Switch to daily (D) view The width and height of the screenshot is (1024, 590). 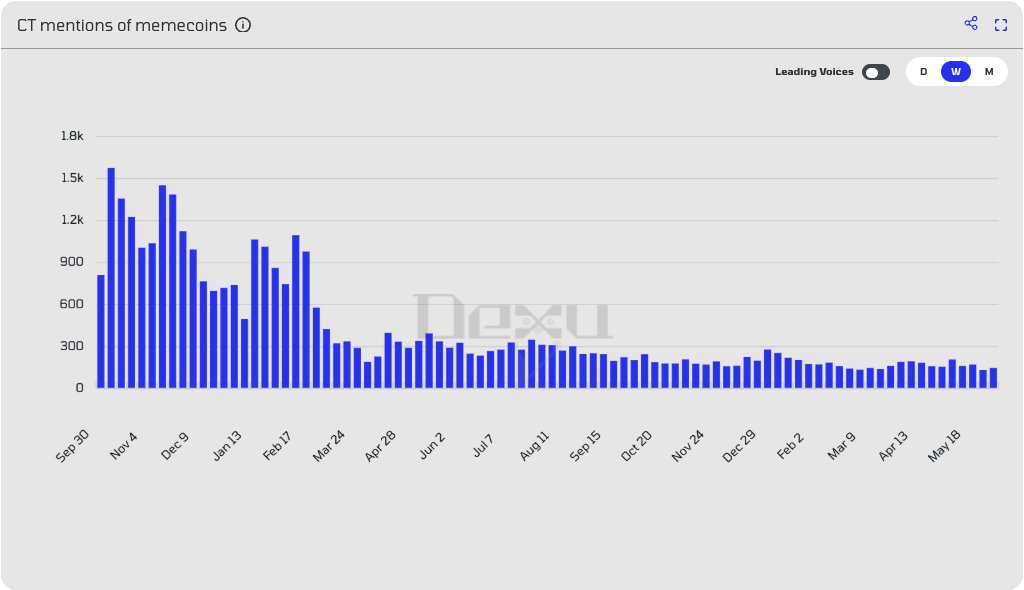coord(923,72)
